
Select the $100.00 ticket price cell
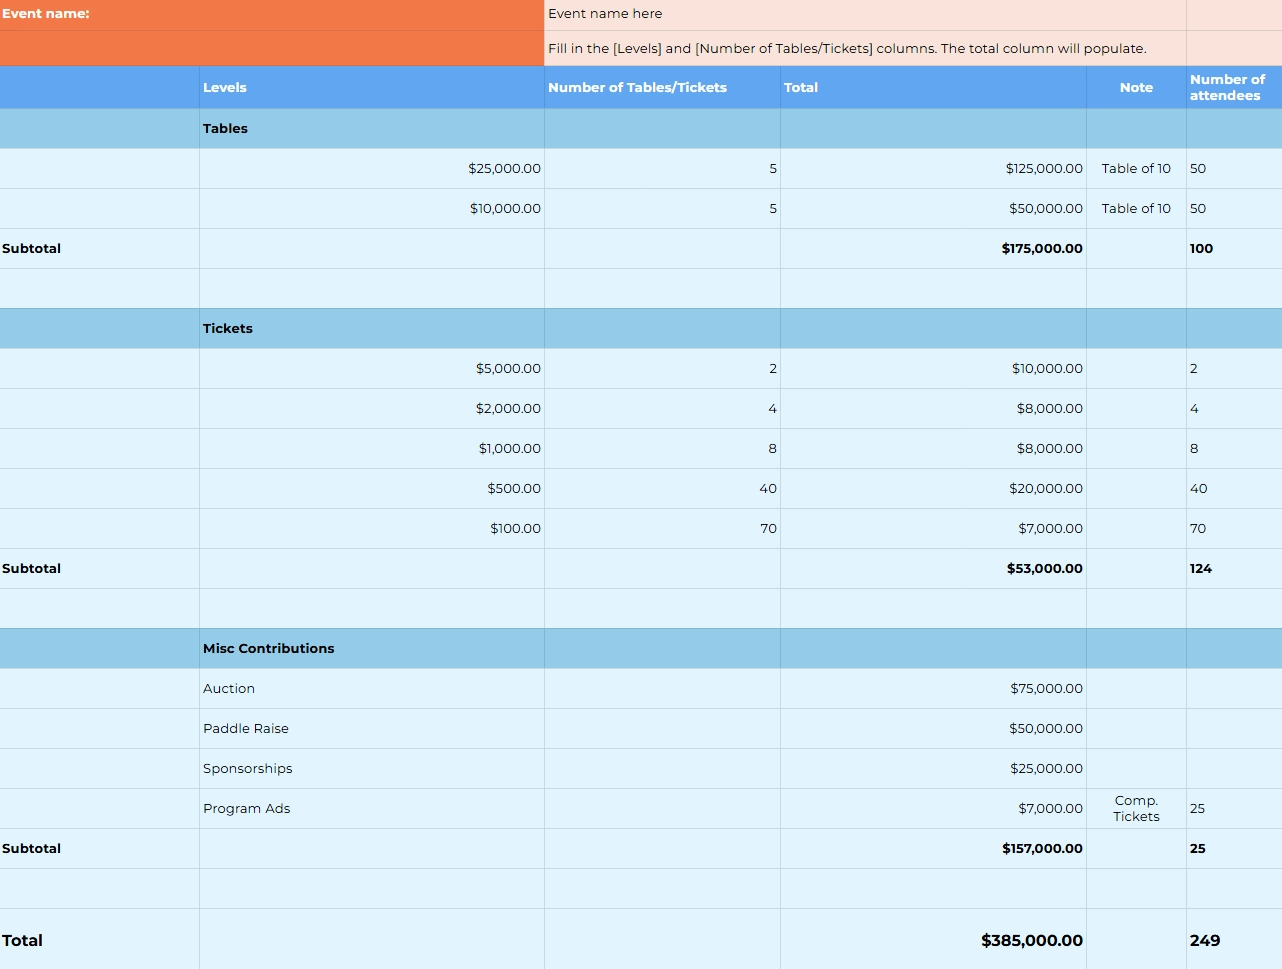514,528
